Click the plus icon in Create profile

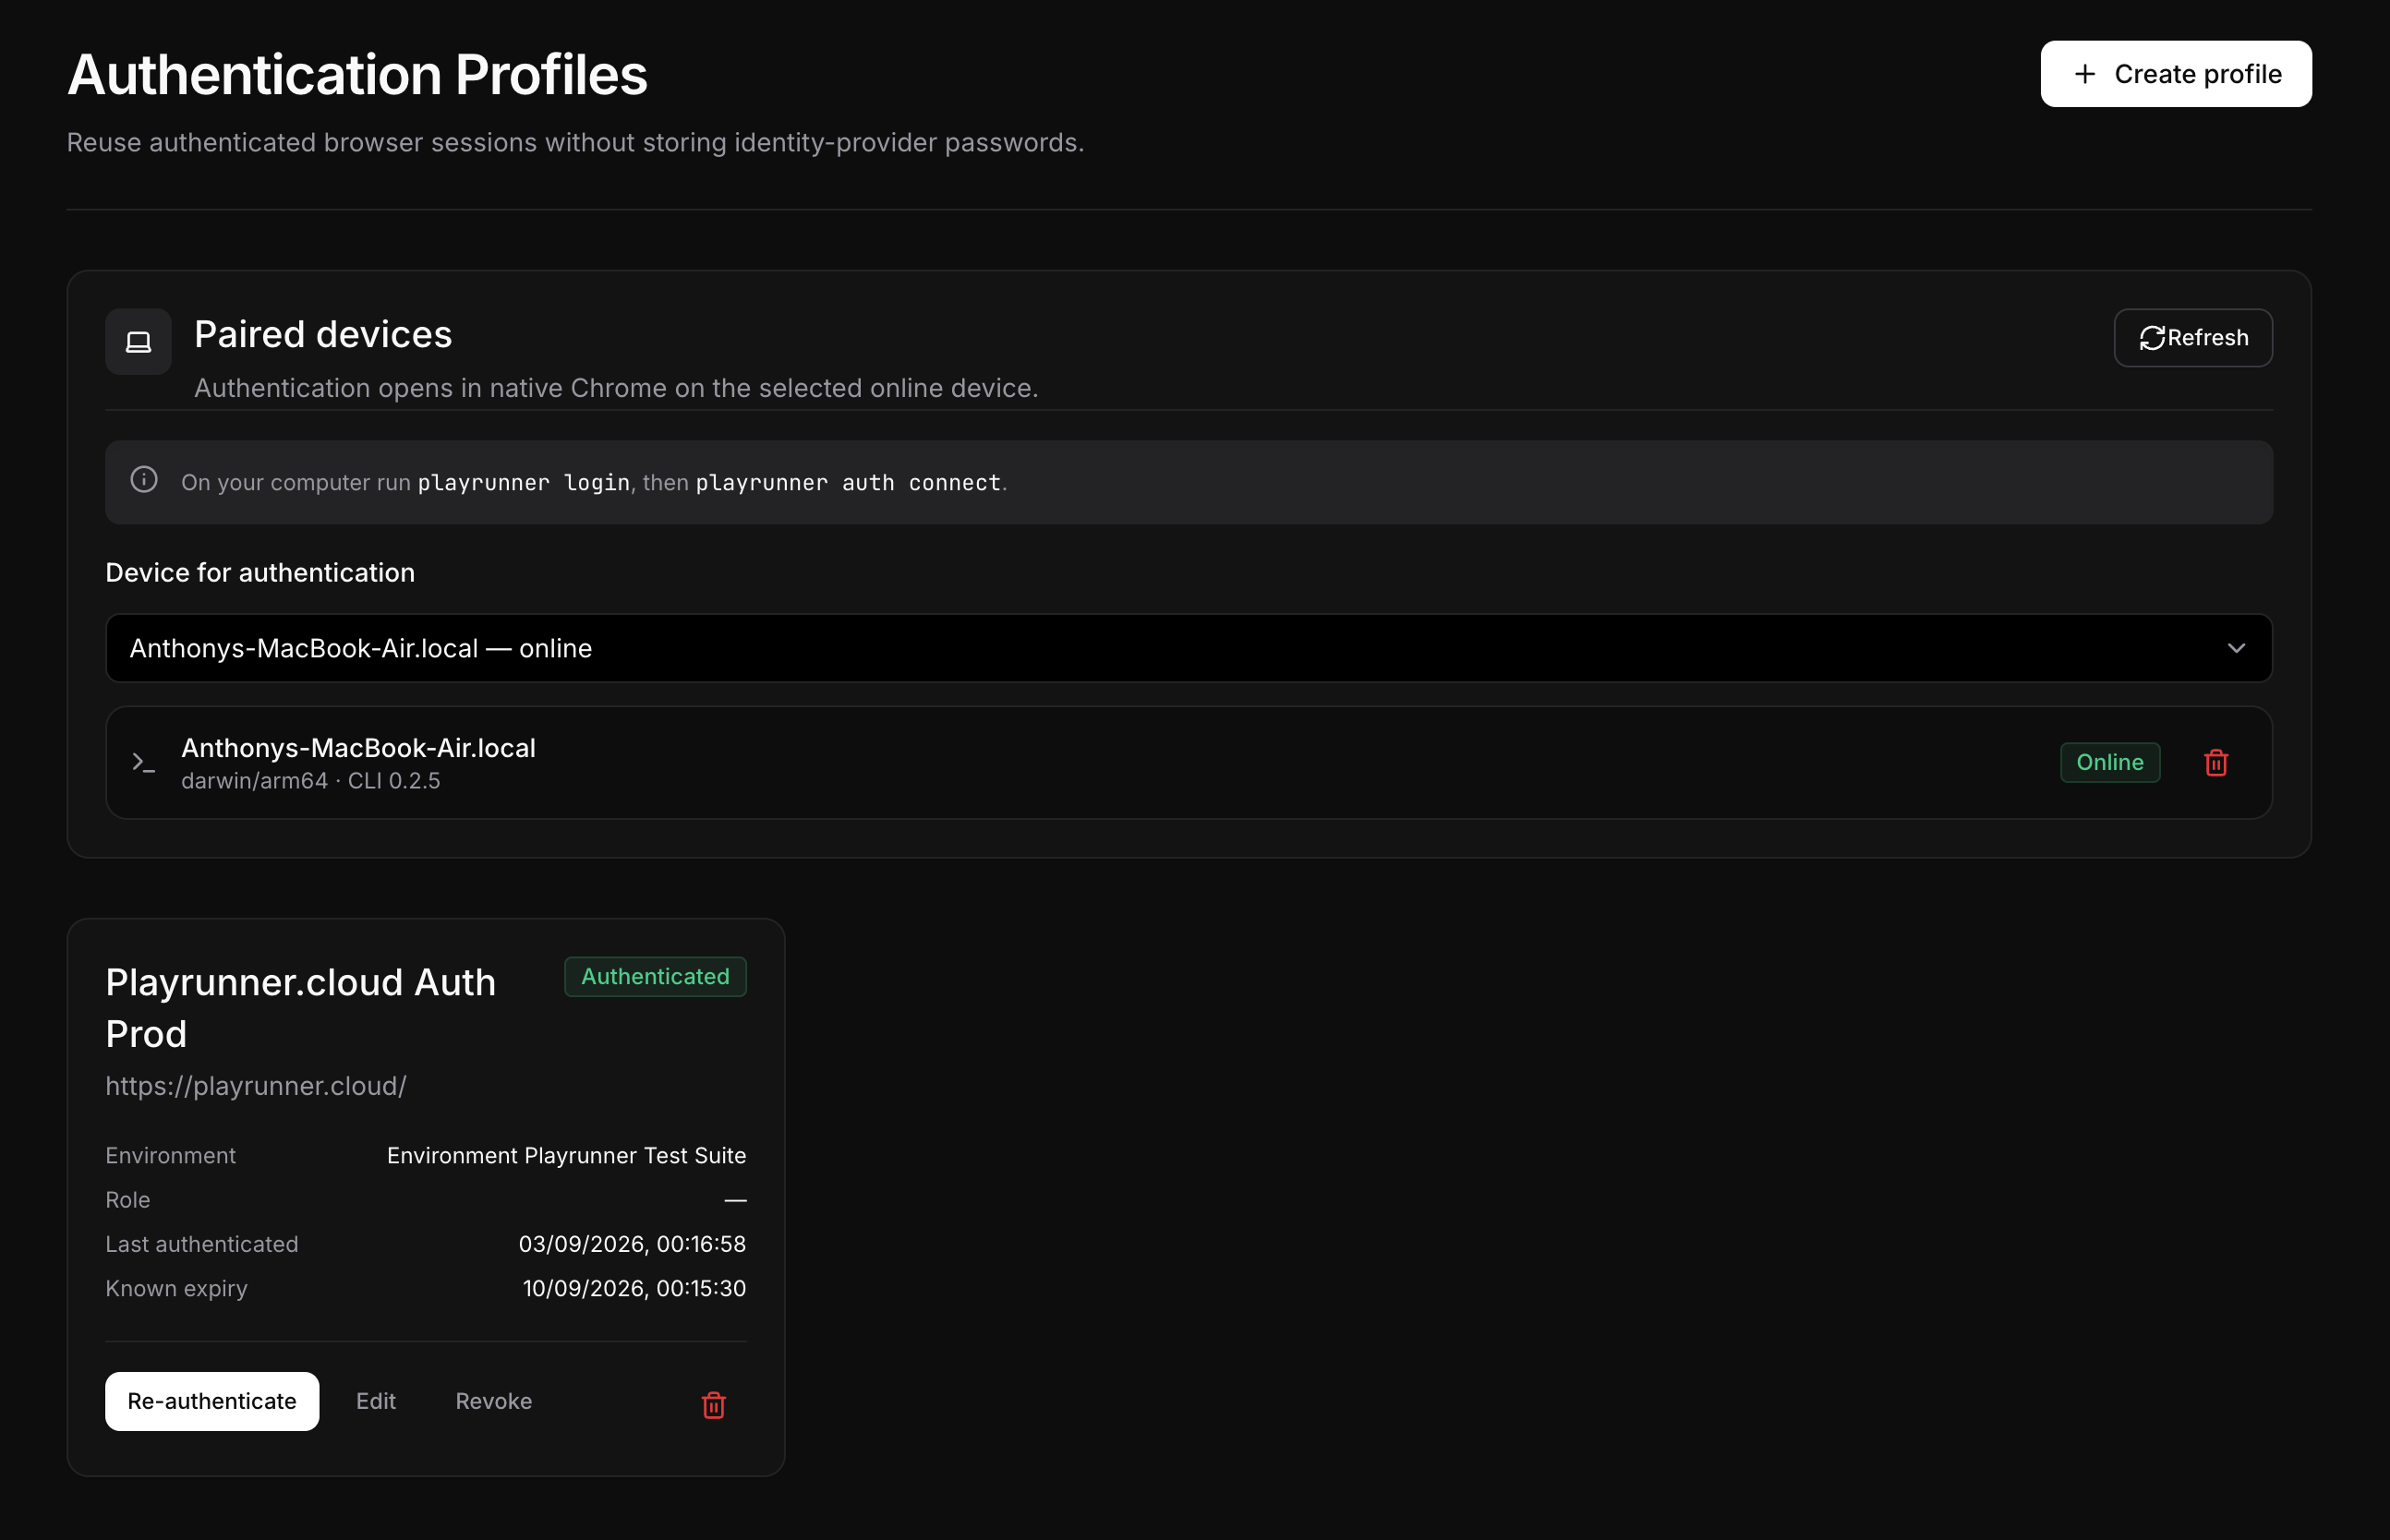(x=2085, y=74)
